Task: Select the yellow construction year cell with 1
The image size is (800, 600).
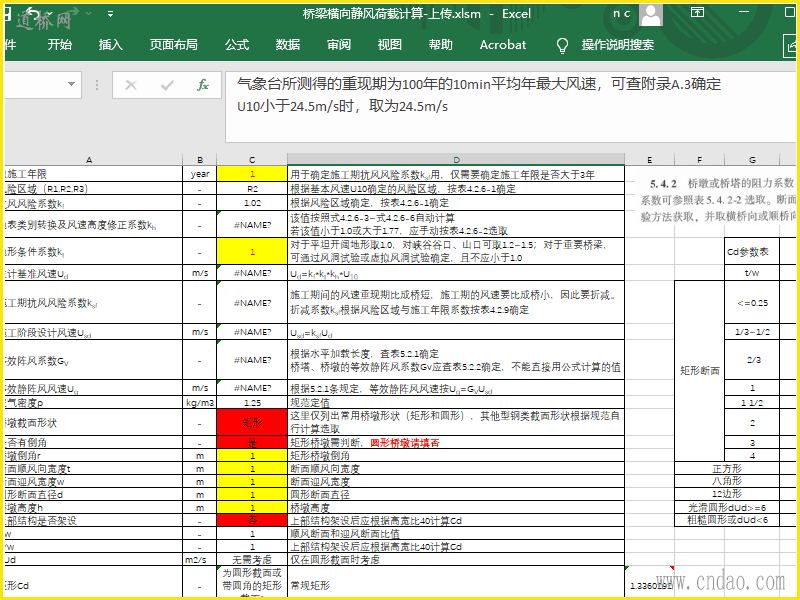Action: coord(252,174)
